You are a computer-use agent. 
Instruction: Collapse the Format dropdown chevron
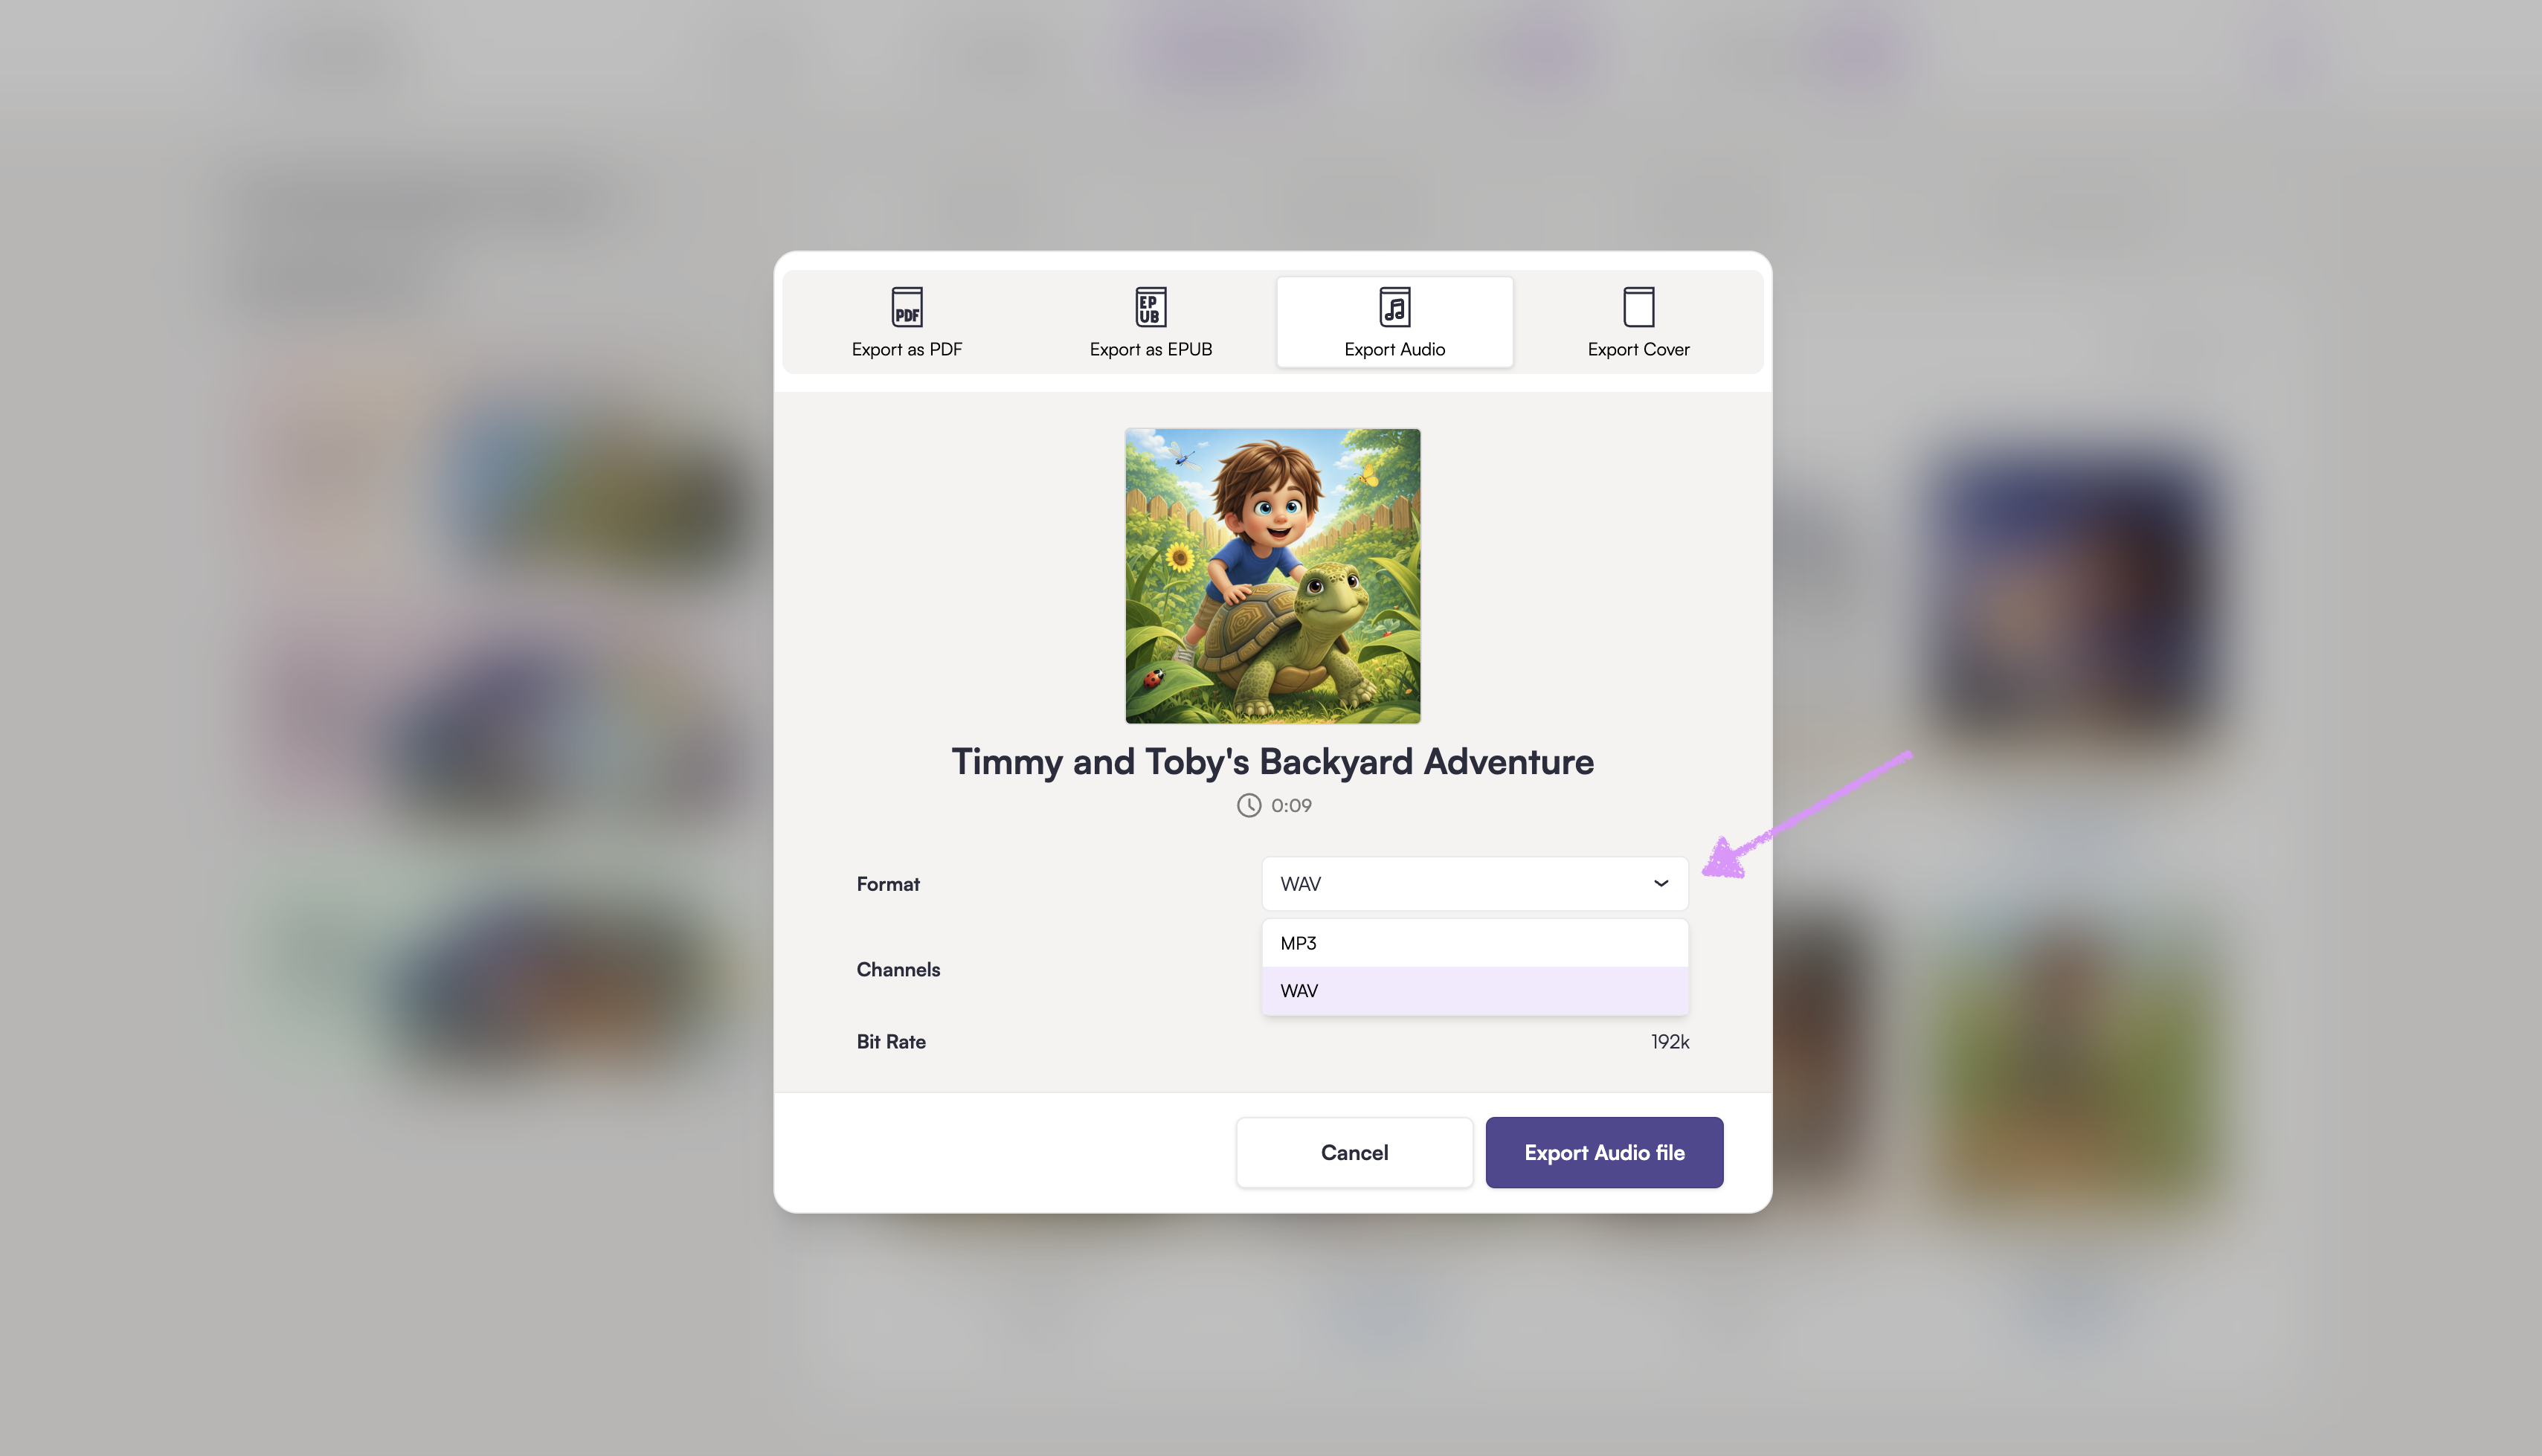1660,883
